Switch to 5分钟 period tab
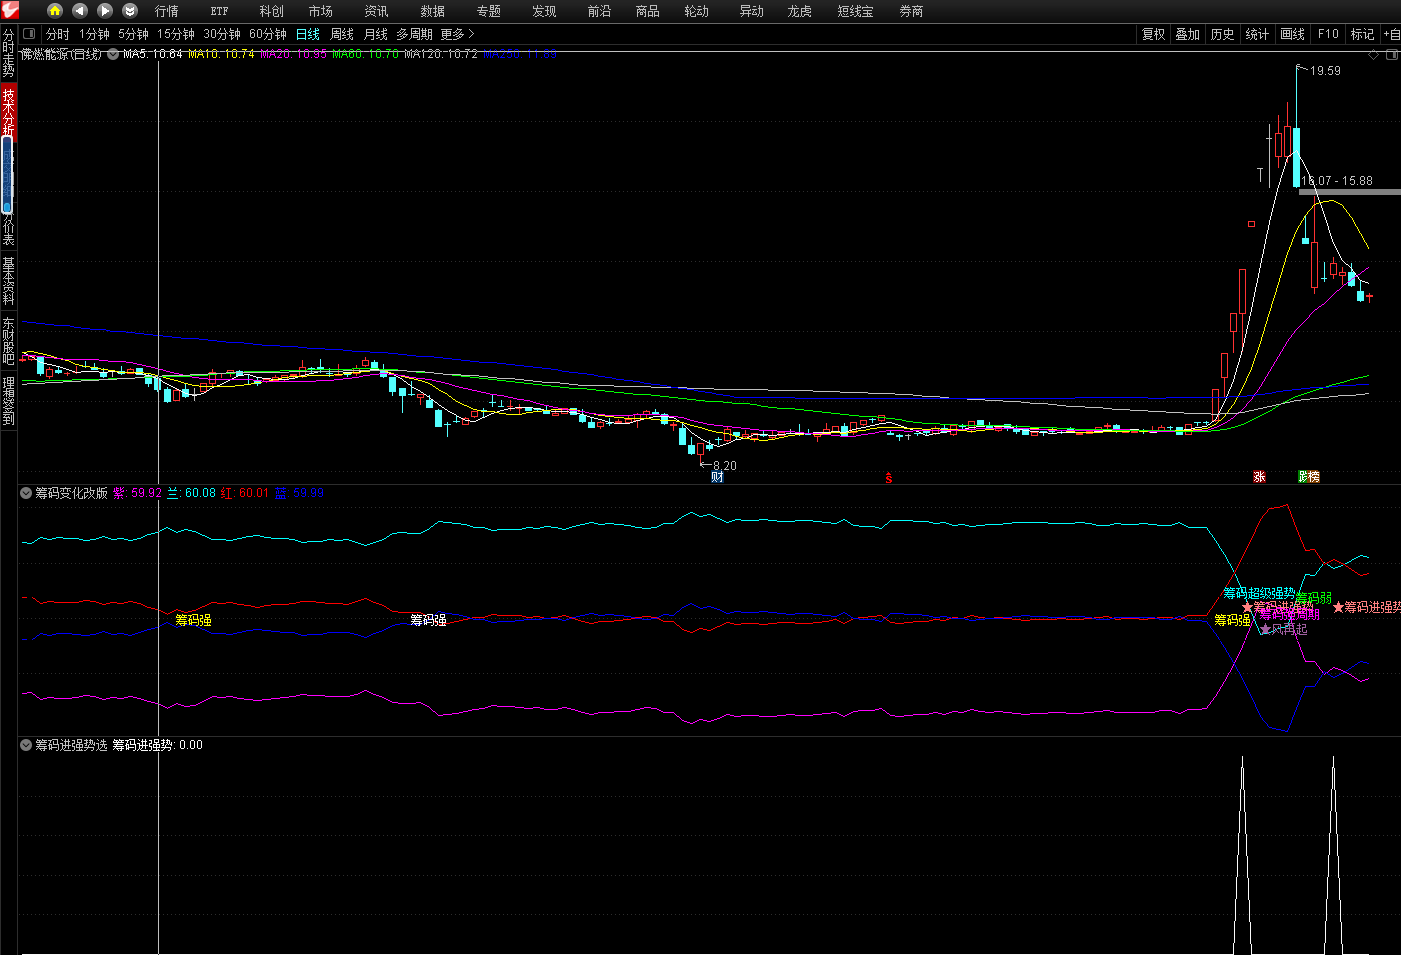The height and width of the screenshot is (955, 1401). (133, 34)
